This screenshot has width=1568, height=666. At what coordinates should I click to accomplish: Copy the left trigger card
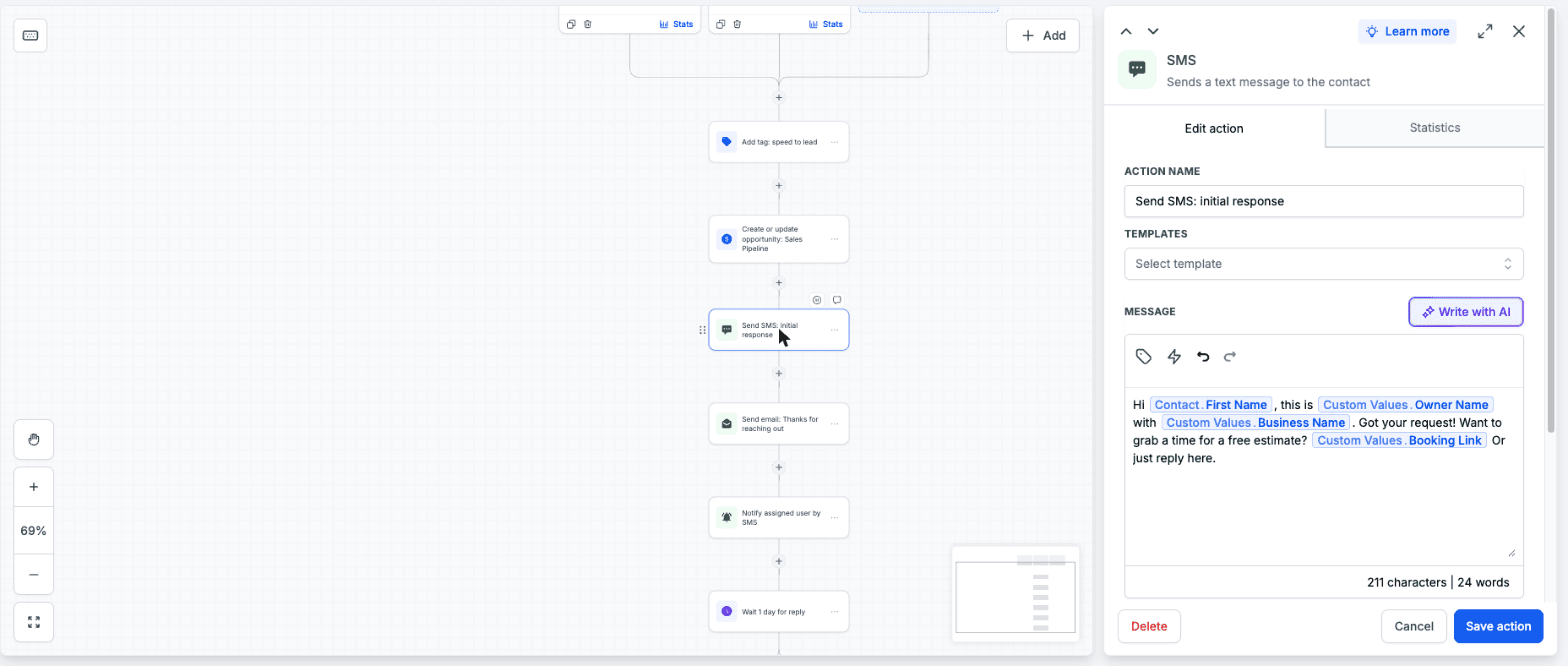coord(571,24)
